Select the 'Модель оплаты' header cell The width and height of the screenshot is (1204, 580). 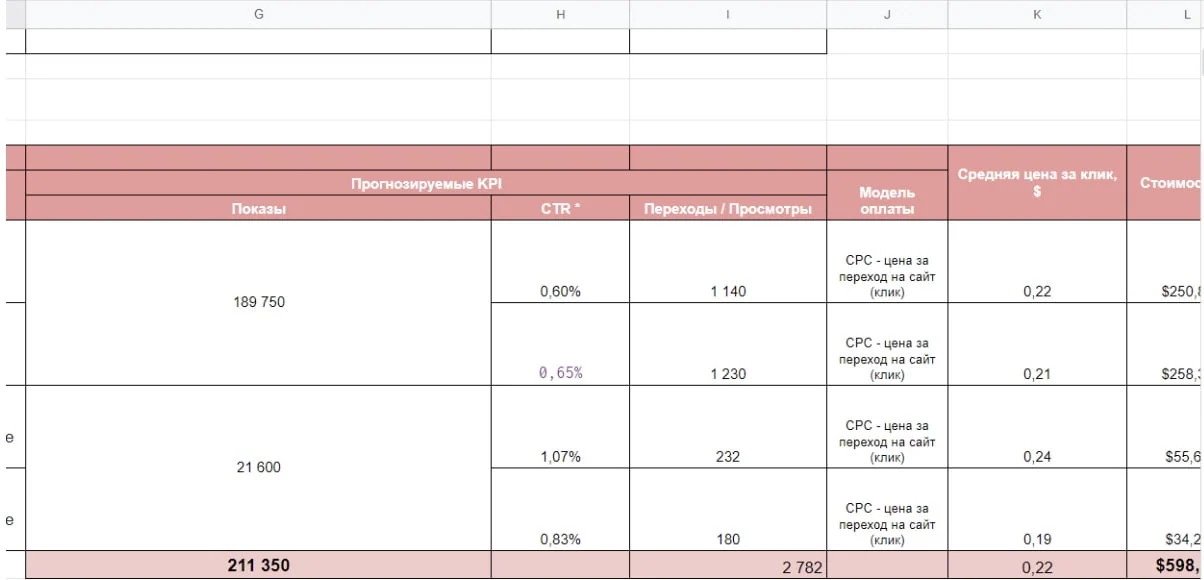[887, 196]
